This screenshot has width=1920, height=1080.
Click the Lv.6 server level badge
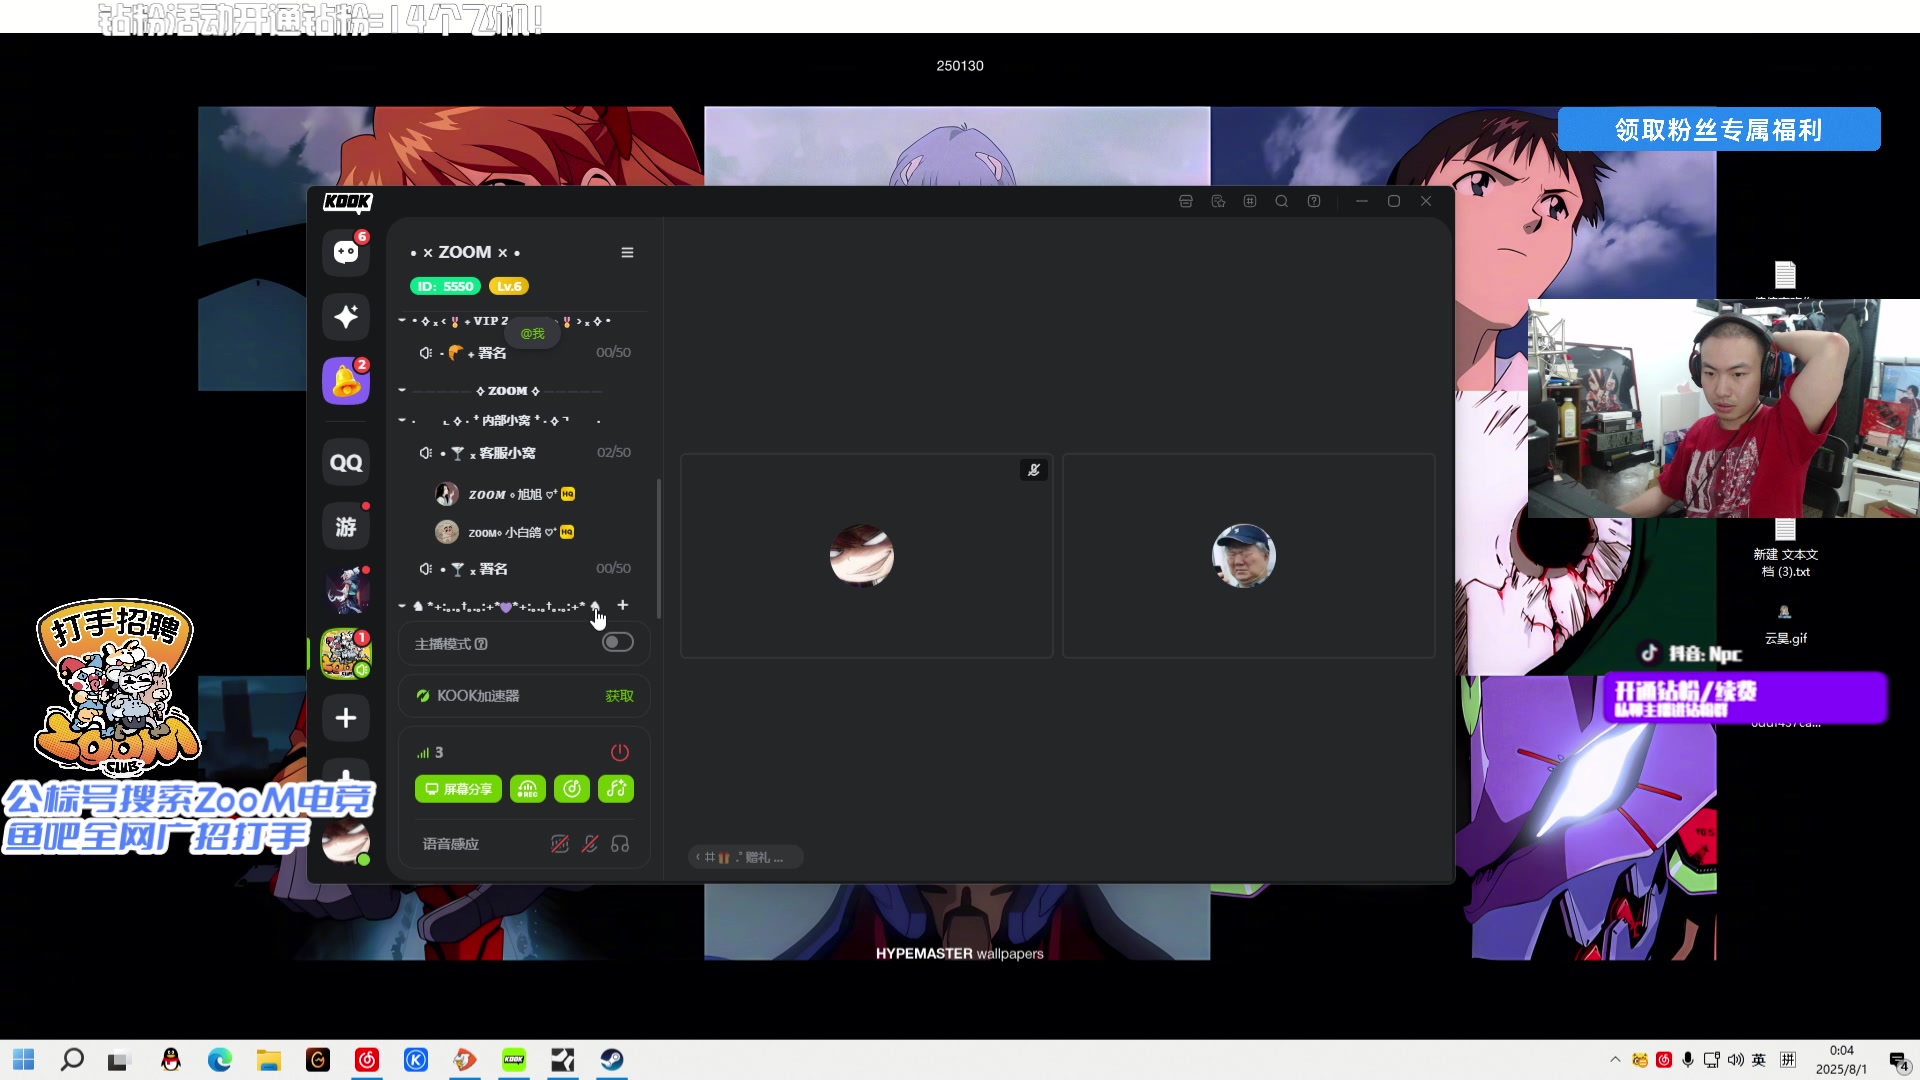pos(509,286)
